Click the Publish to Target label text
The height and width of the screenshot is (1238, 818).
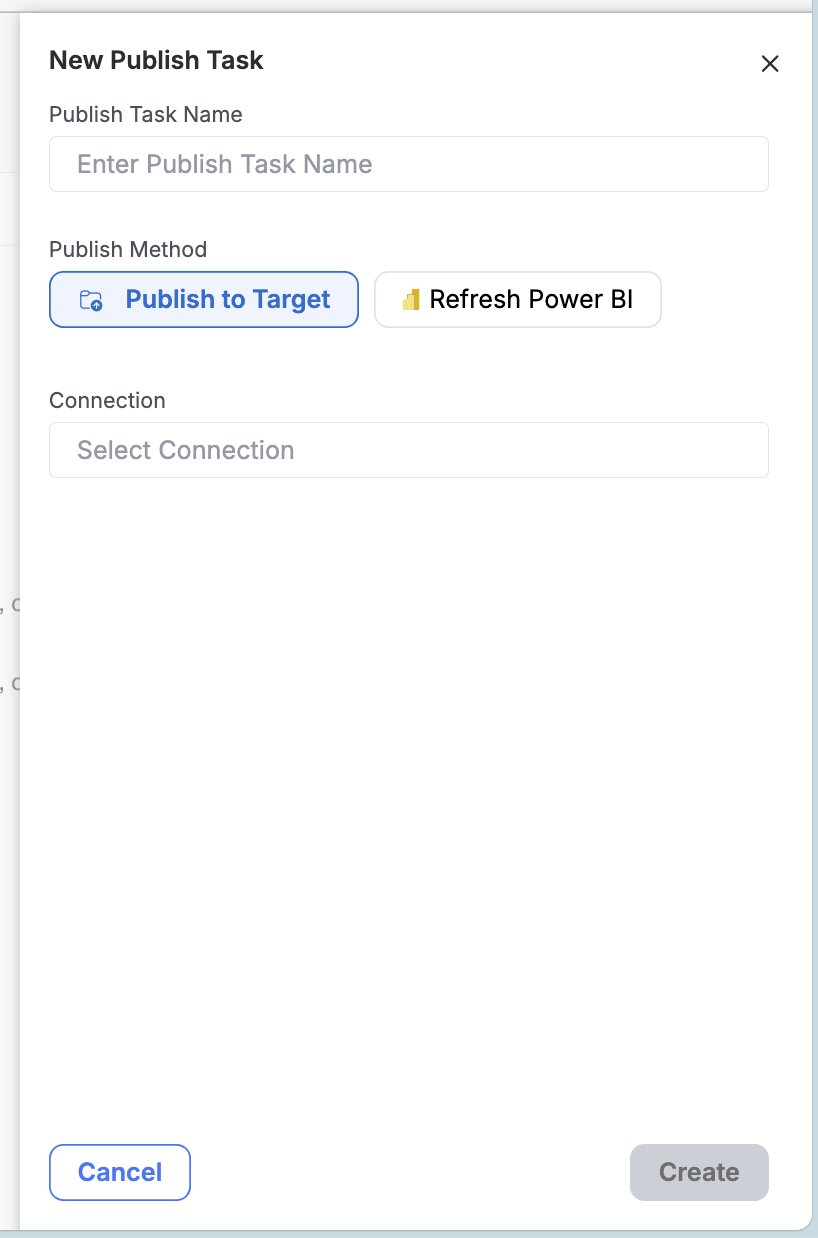(228, 299)
